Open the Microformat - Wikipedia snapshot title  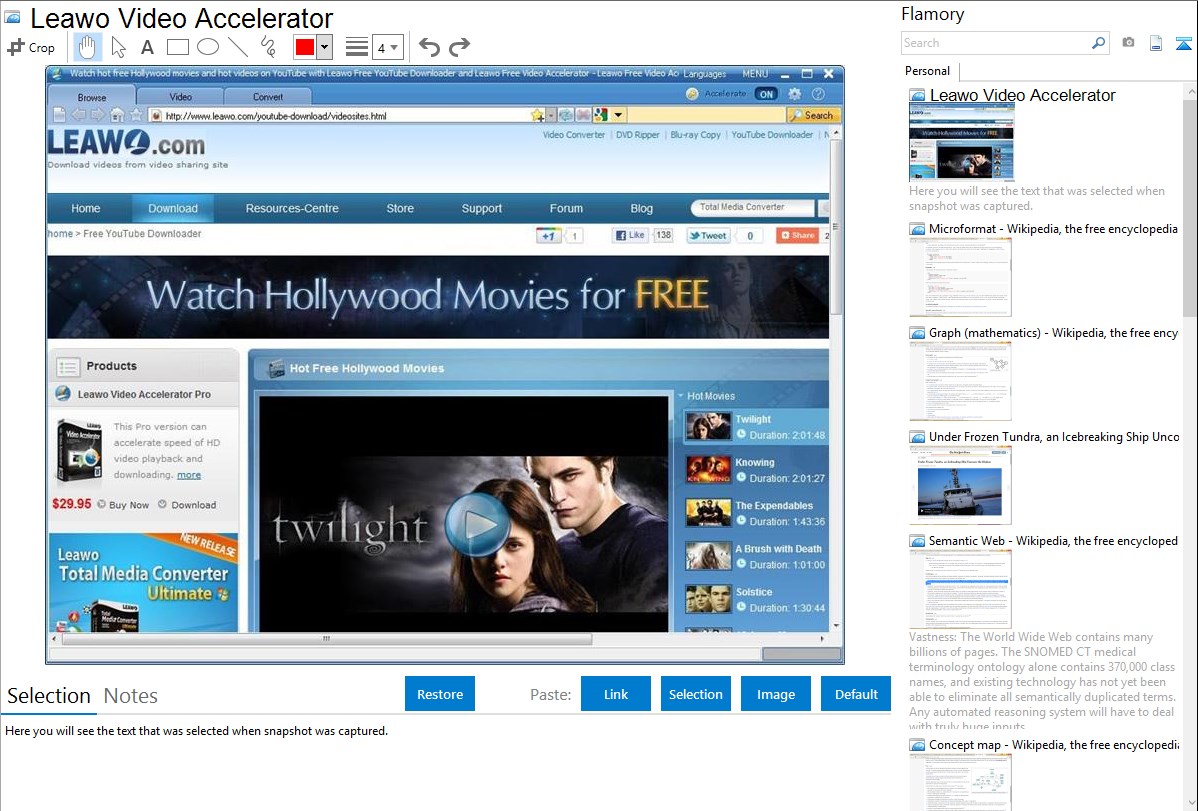[1053, 229]
